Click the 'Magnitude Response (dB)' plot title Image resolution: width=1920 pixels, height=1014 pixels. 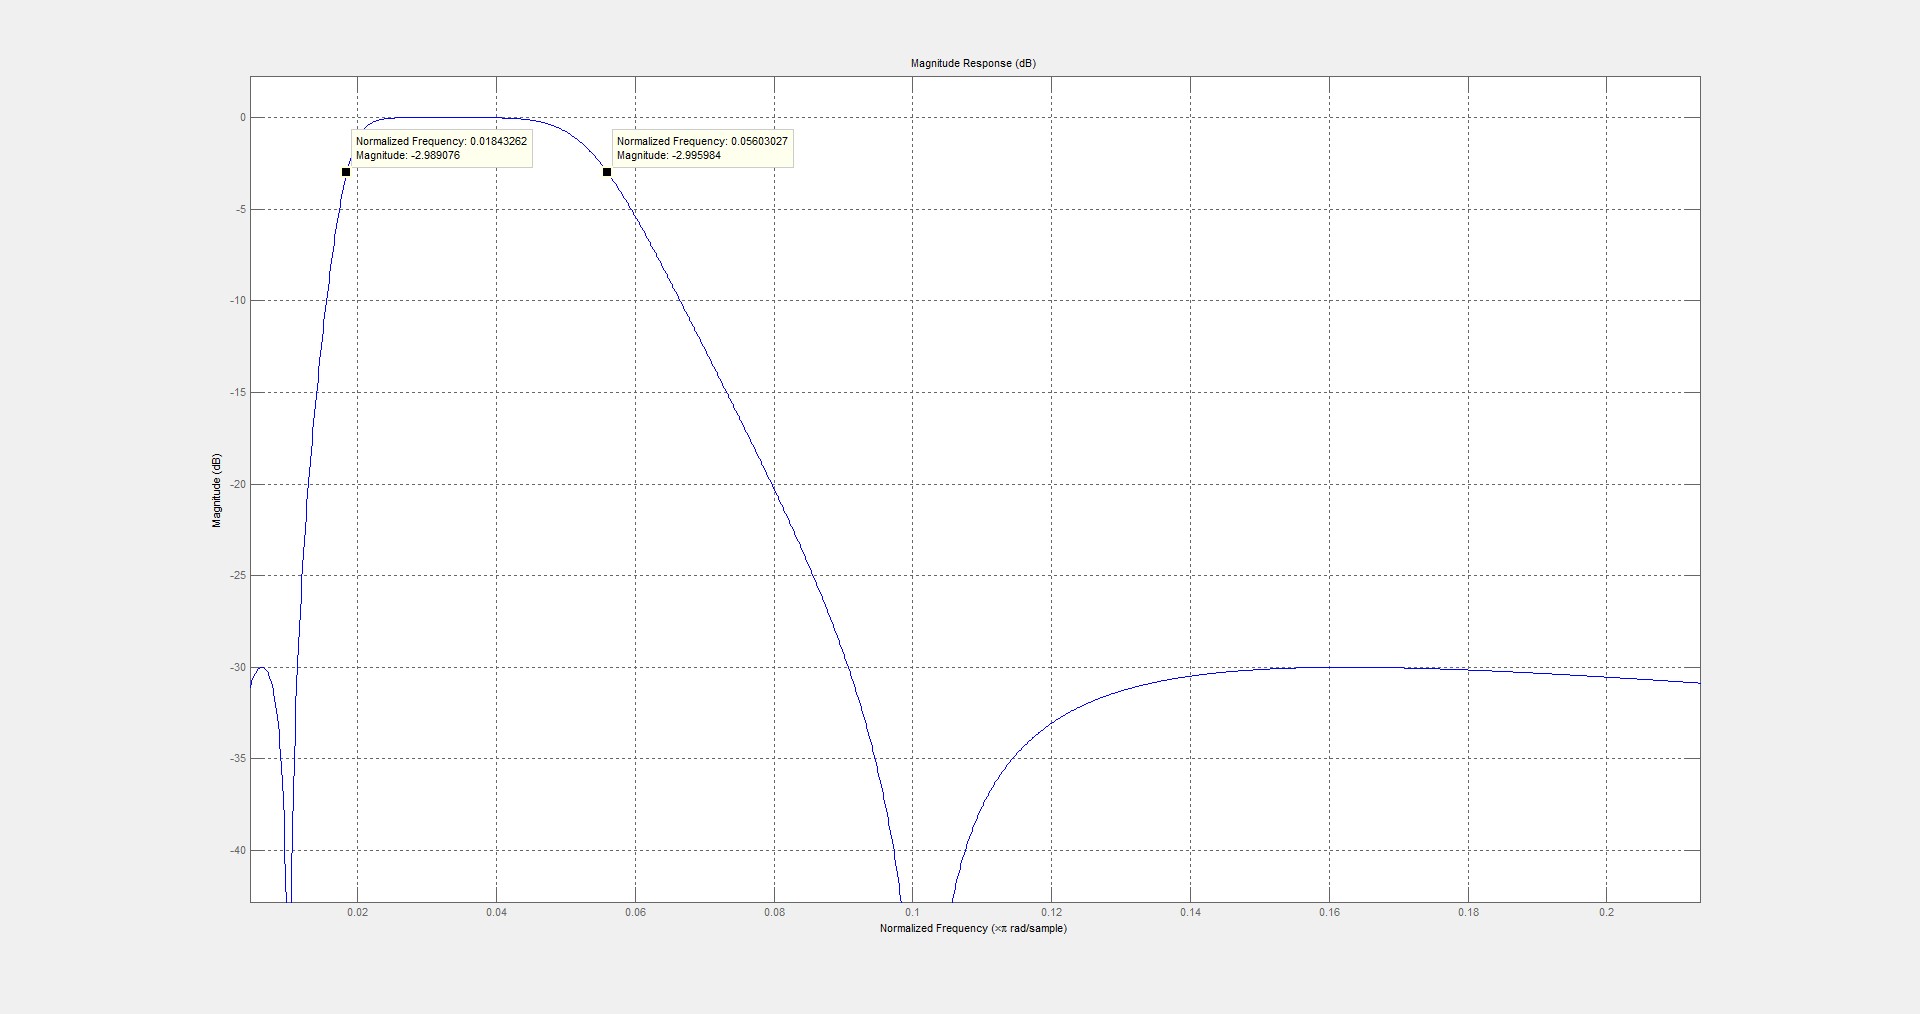coord(973,63)
